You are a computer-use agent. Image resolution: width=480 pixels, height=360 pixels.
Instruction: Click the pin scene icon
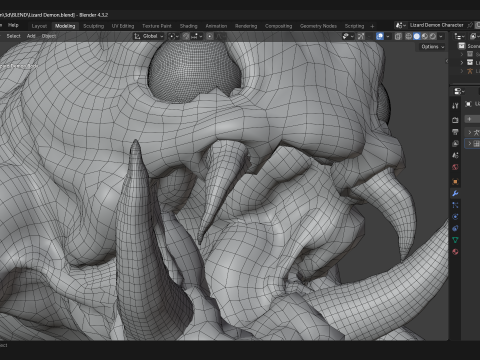pos(470,25)
